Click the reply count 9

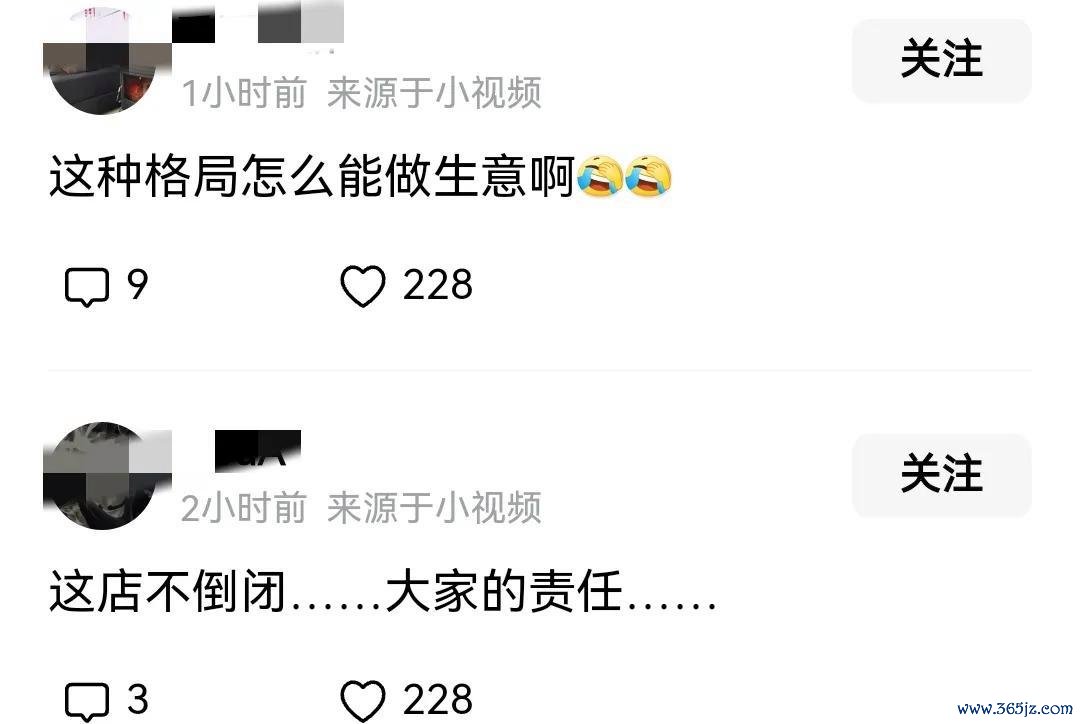pos(138,285)
